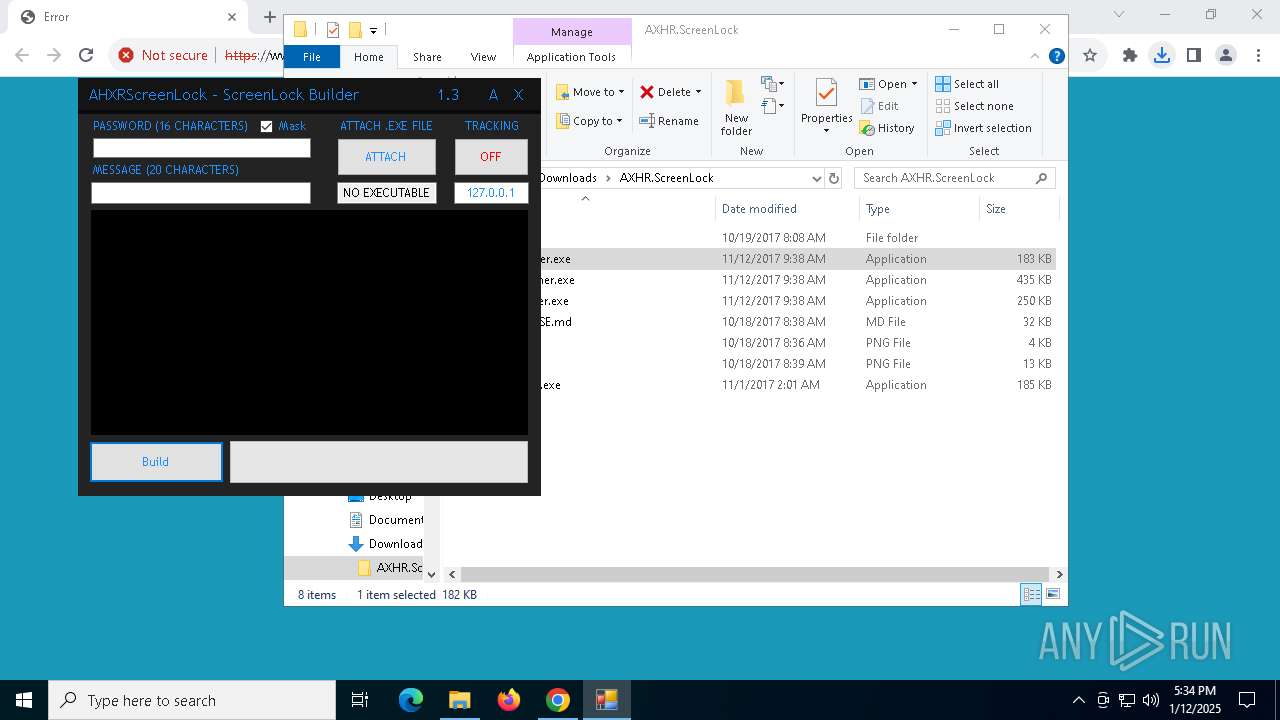Expand the Properties dropdown arrow
This screenshot has width=1280, height=720.
tap(826, 131)
